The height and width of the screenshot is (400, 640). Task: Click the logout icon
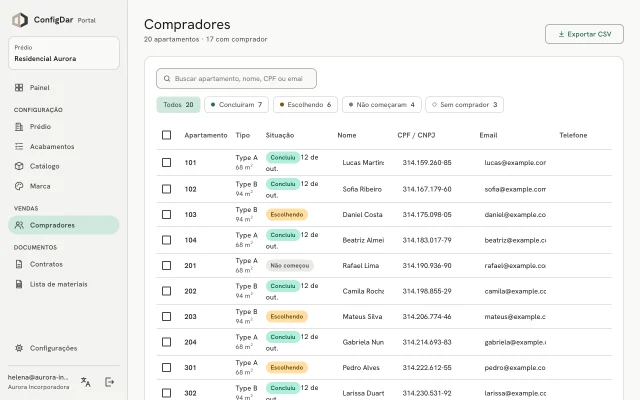pos(109,382)
